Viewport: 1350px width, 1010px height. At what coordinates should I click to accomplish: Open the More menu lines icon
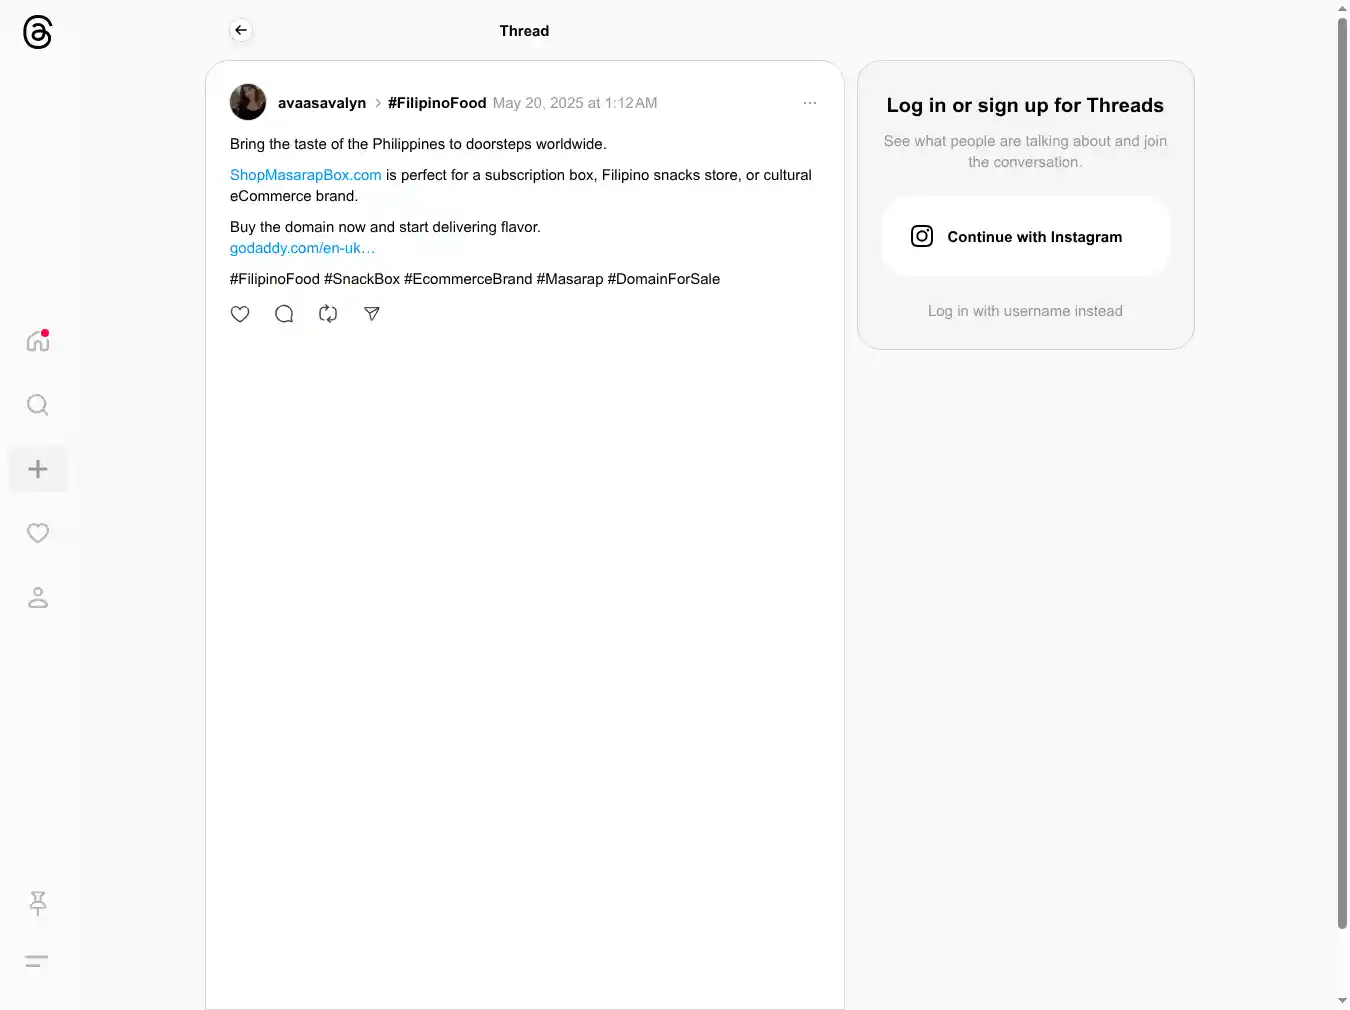coord(37,961)
